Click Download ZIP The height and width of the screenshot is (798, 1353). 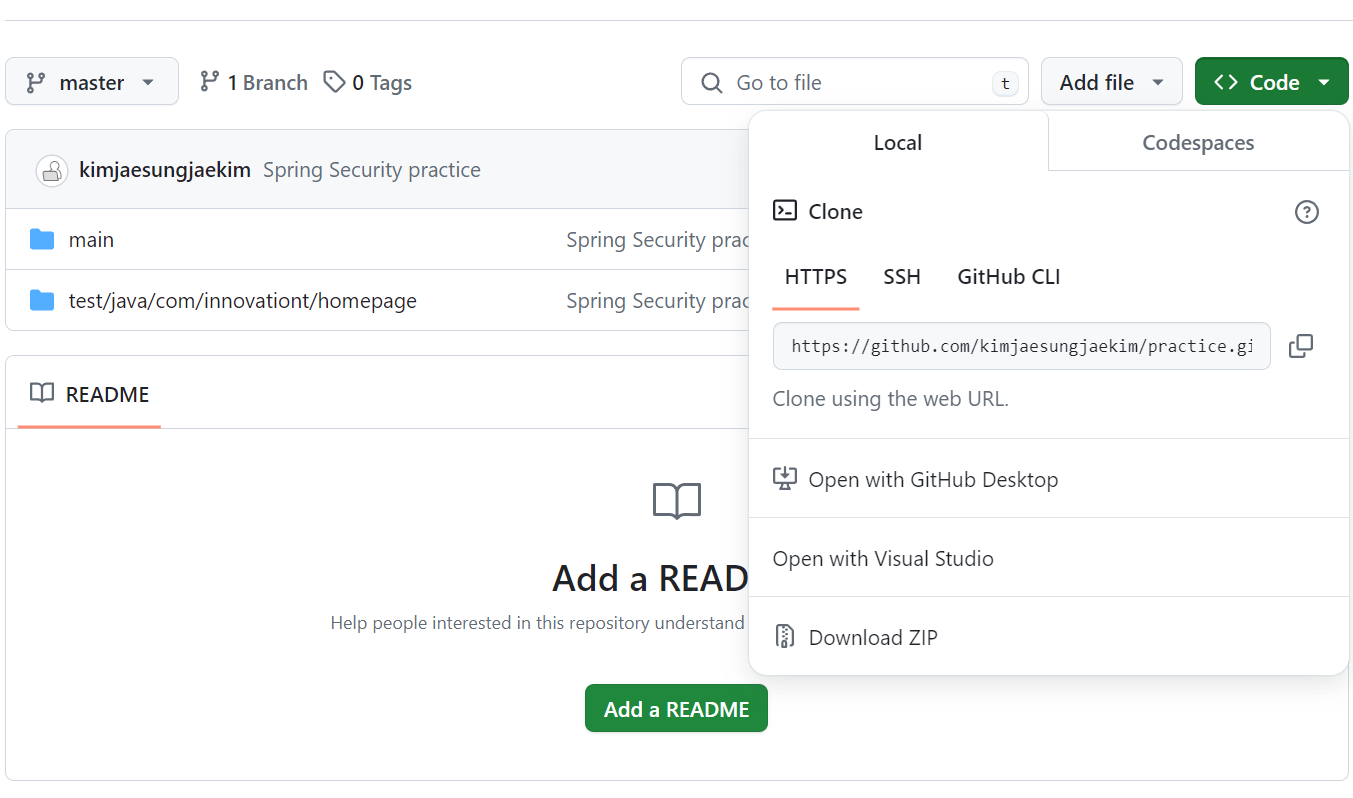[x=1049, y=637]
